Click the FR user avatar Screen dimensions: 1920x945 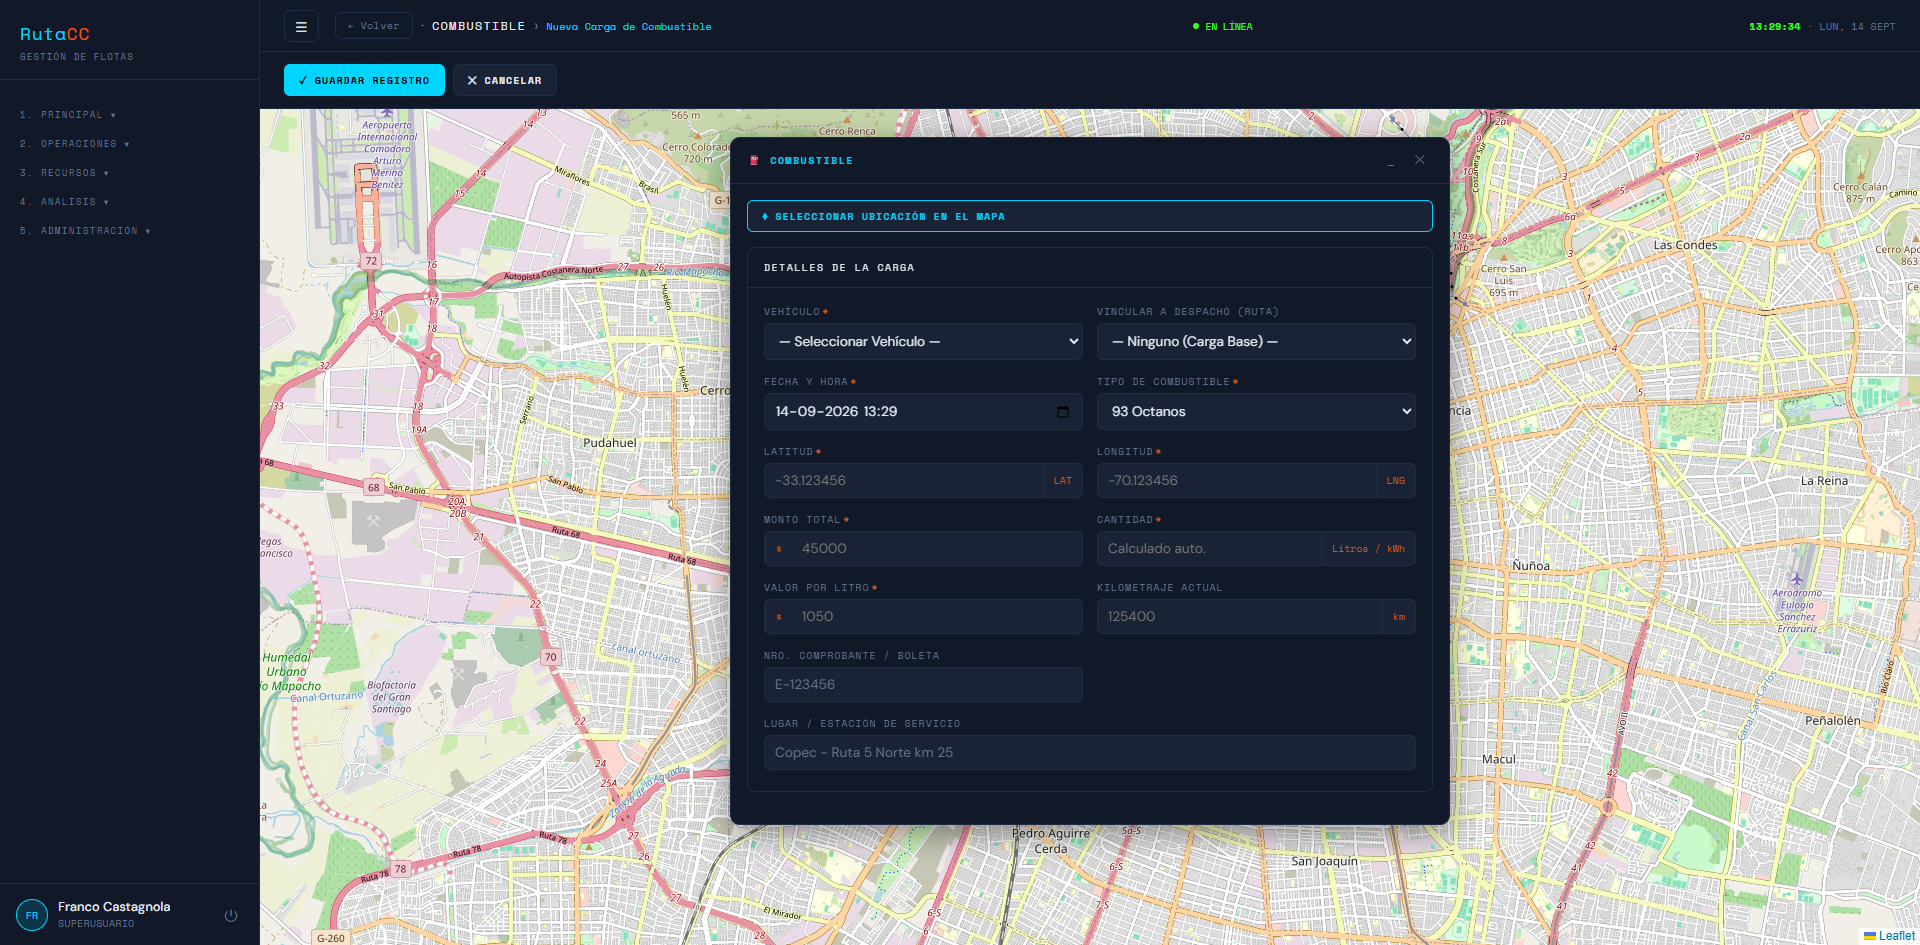click(x=32, y=915)
